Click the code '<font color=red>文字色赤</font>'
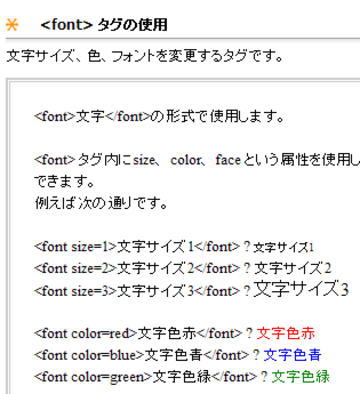The height and width of the screenshot is (394, 360). pyautogui.click(x=138, y=333)
